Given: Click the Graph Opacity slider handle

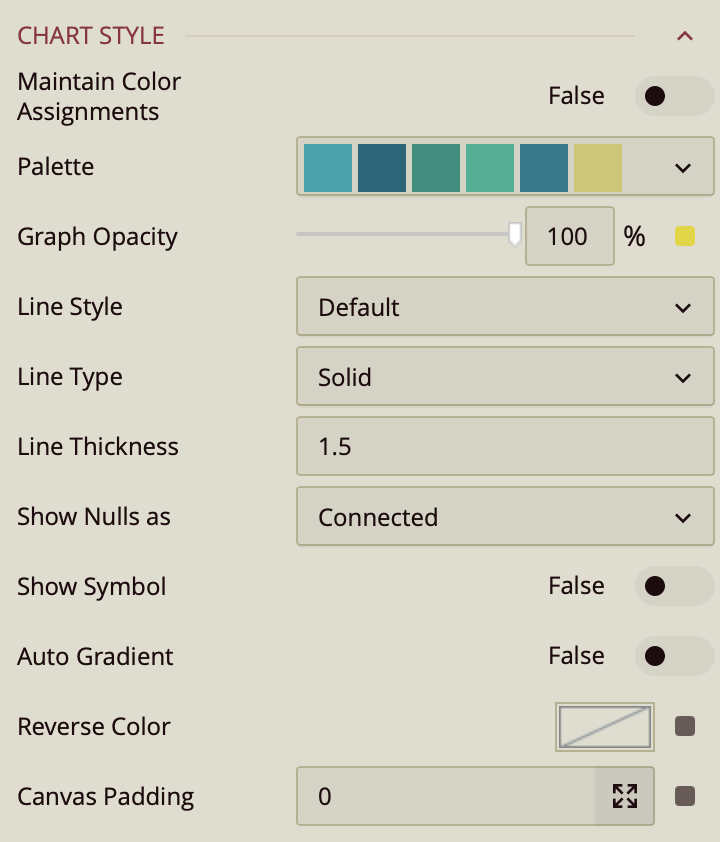Looking at the screenshot, I should tap(515, 234).
